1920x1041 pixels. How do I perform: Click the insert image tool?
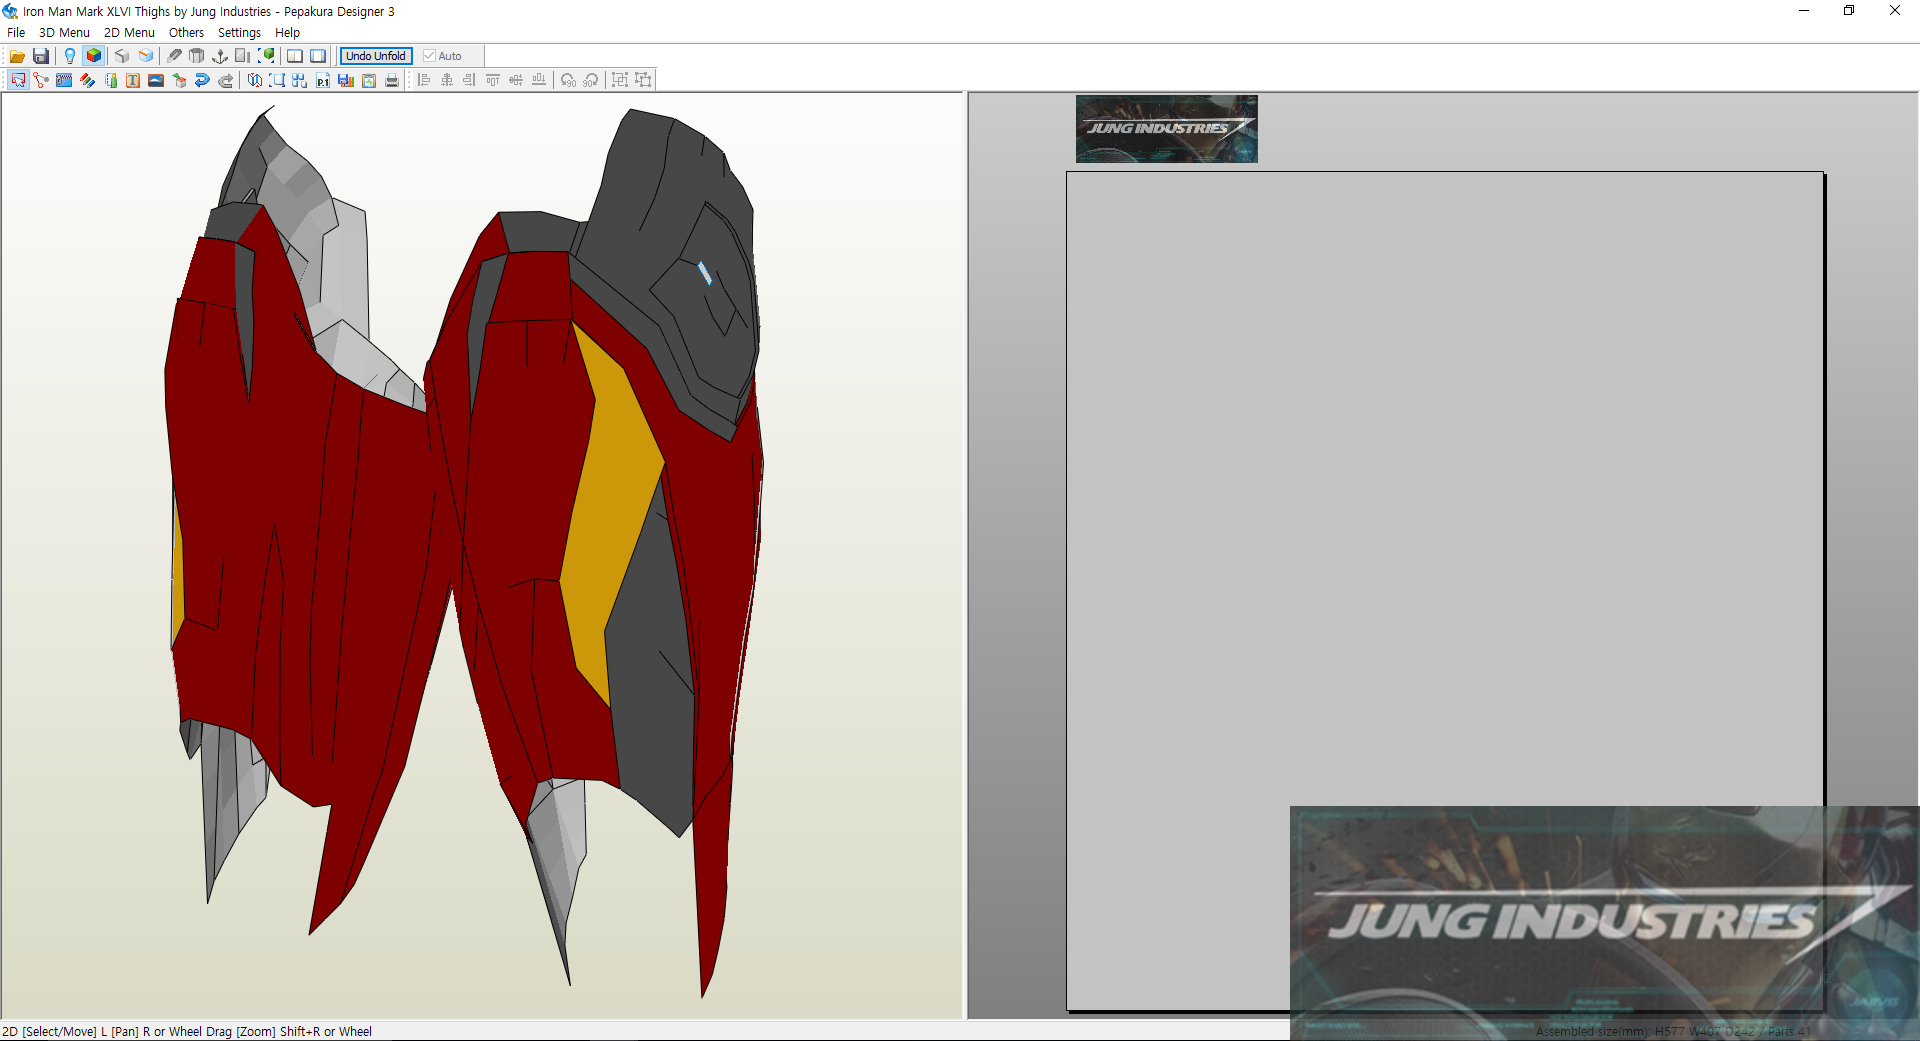pyautogui.click(x=156, y=80)
